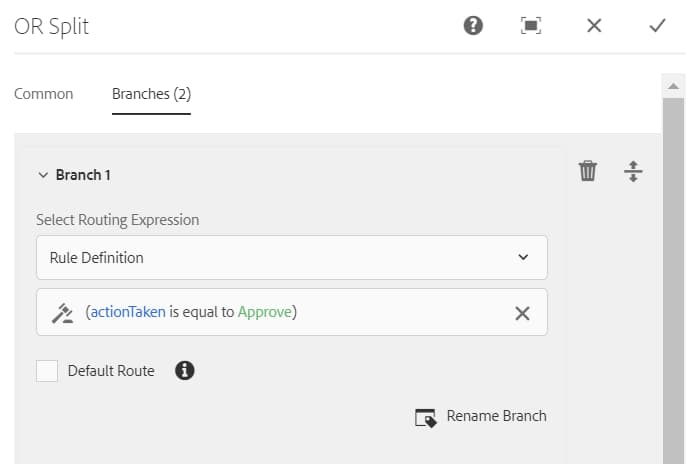Image resolution: width=692 pixels, height=464 pixels.
Task: Open the Rule Definition dropdown
Action: coord(292,257)
